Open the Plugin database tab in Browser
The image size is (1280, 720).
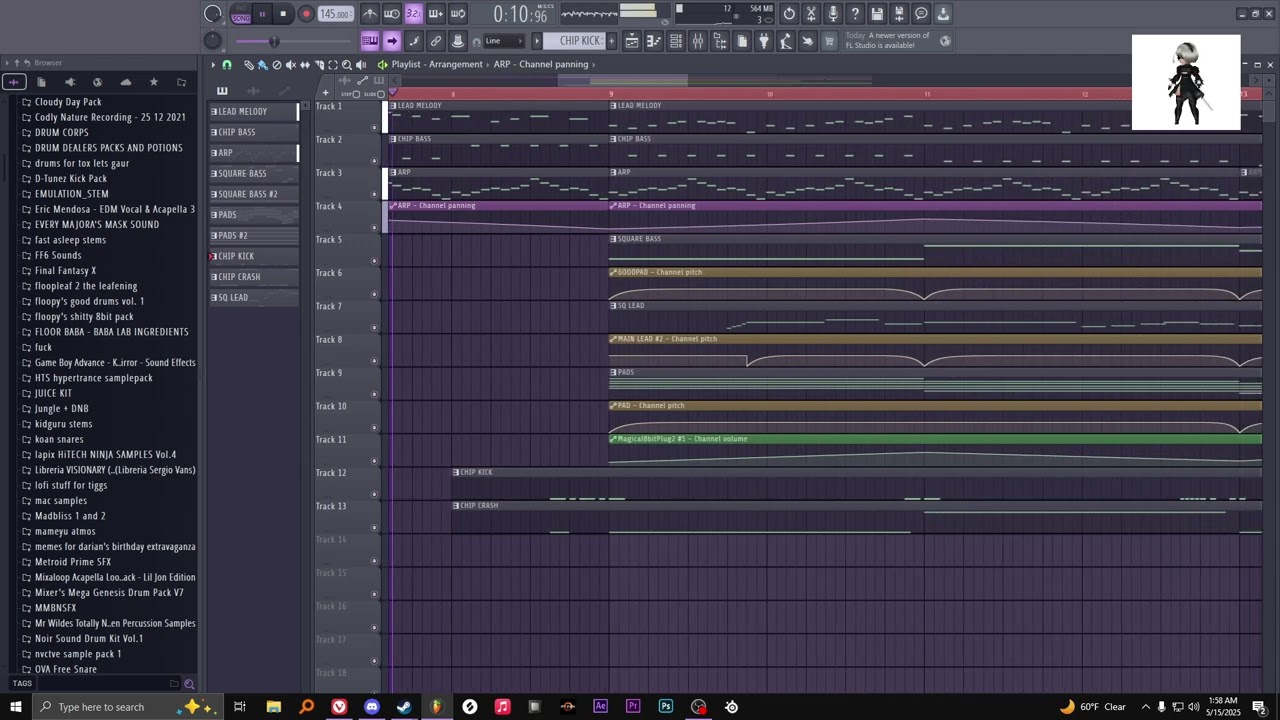click(69, 82)
